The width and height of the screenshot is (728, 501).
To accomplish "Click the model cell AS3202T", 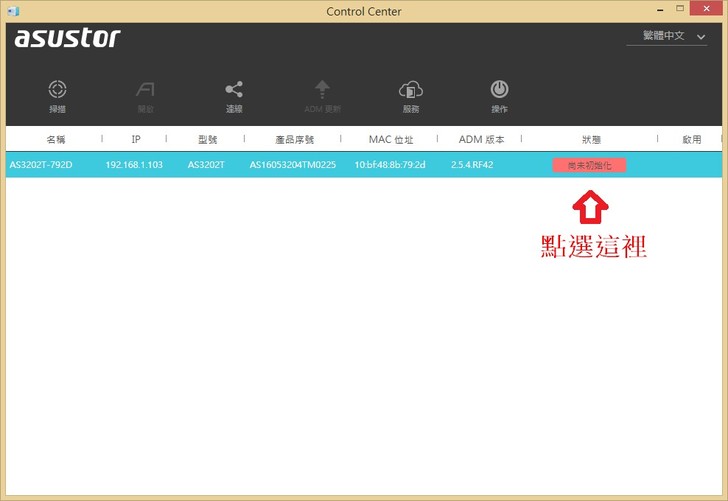I will [x=206, y=164].
